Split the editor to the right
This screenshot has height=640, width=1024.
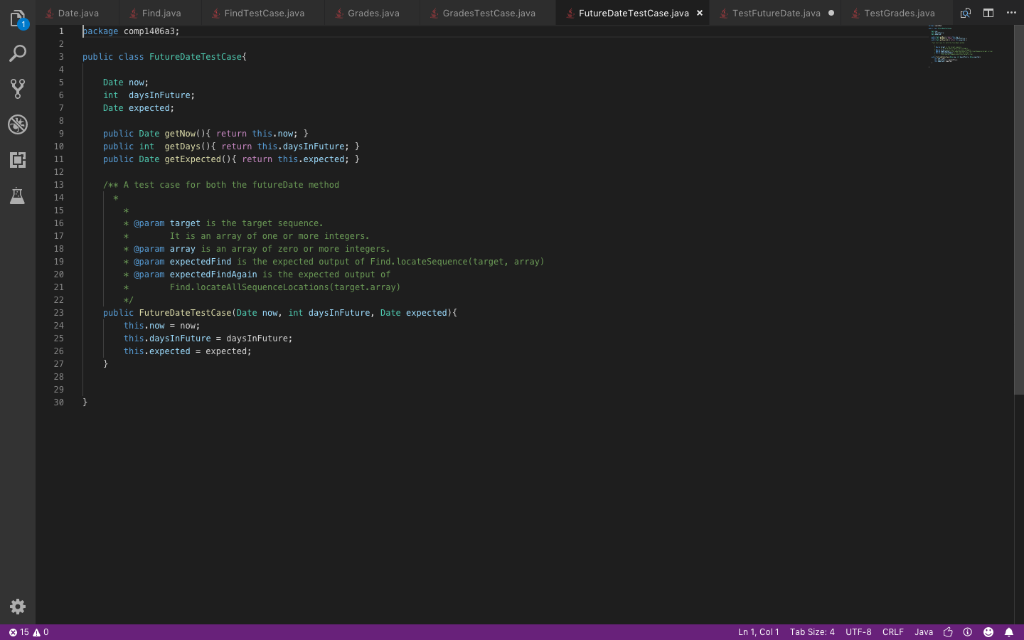(988, 13)
